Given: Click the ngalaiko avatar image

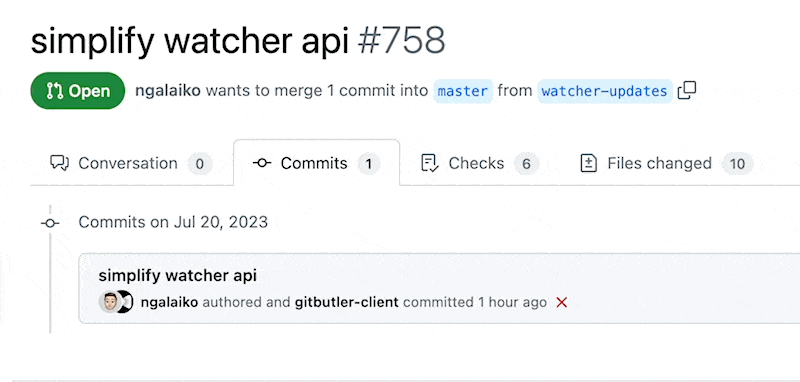Looking at the screenshot, I should [109, 302].
